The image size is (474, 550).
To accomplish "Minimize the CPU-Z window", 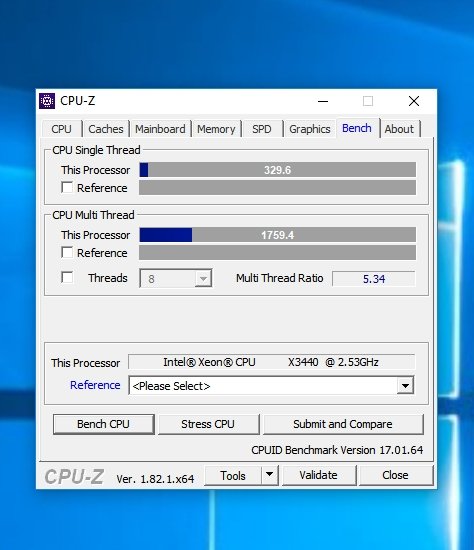I will coord(323,101).
